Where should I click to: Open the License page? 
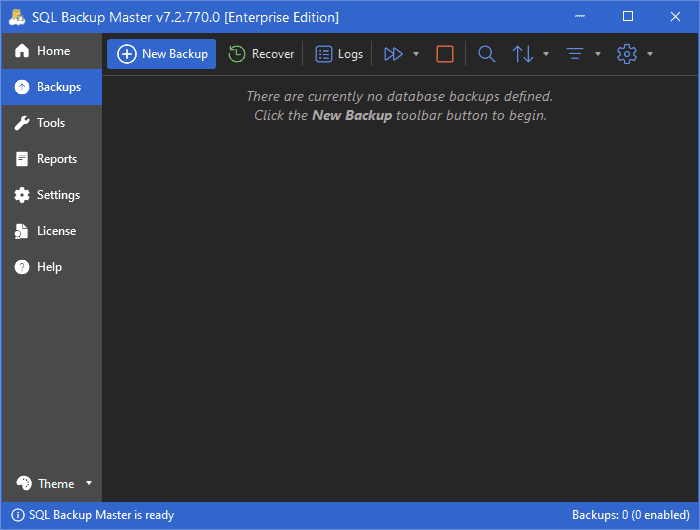[52, 231]
